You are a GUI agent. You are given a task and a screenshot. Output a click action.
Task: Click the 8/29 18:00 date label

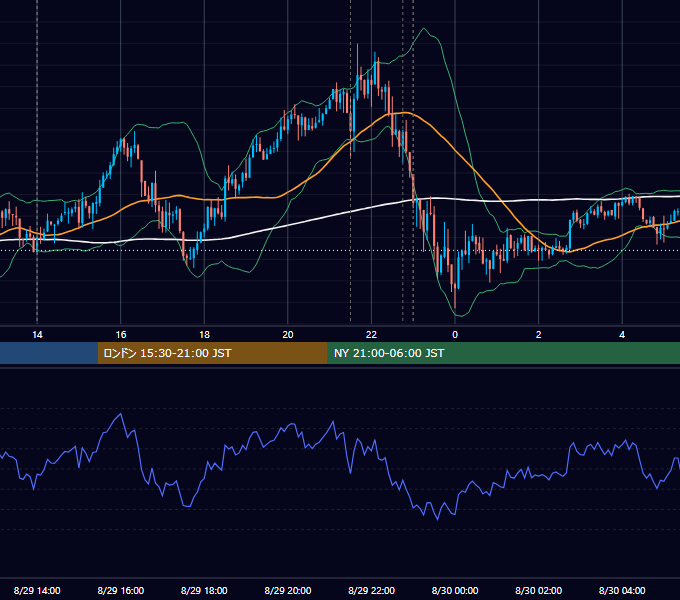(x=204, y=590)
